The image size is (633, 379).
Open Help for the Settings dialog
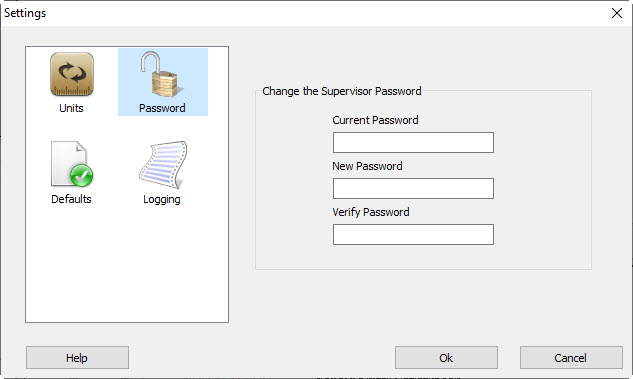click(77, 358)
